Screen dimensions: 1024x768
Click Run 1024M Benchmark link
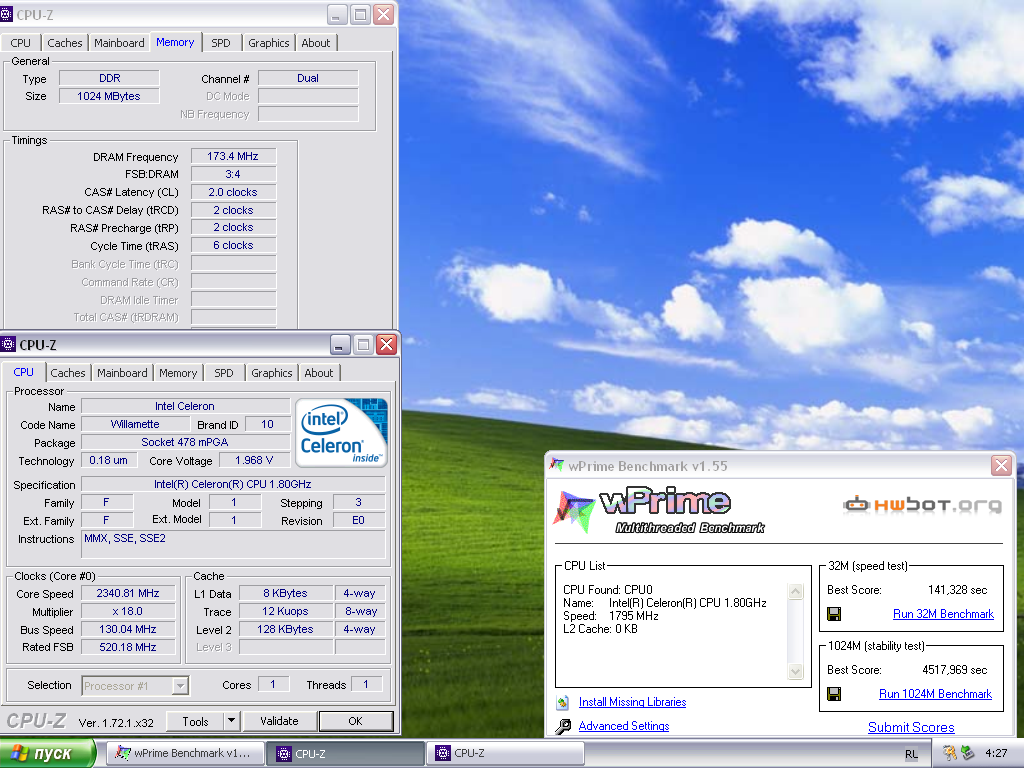(935, 694)
